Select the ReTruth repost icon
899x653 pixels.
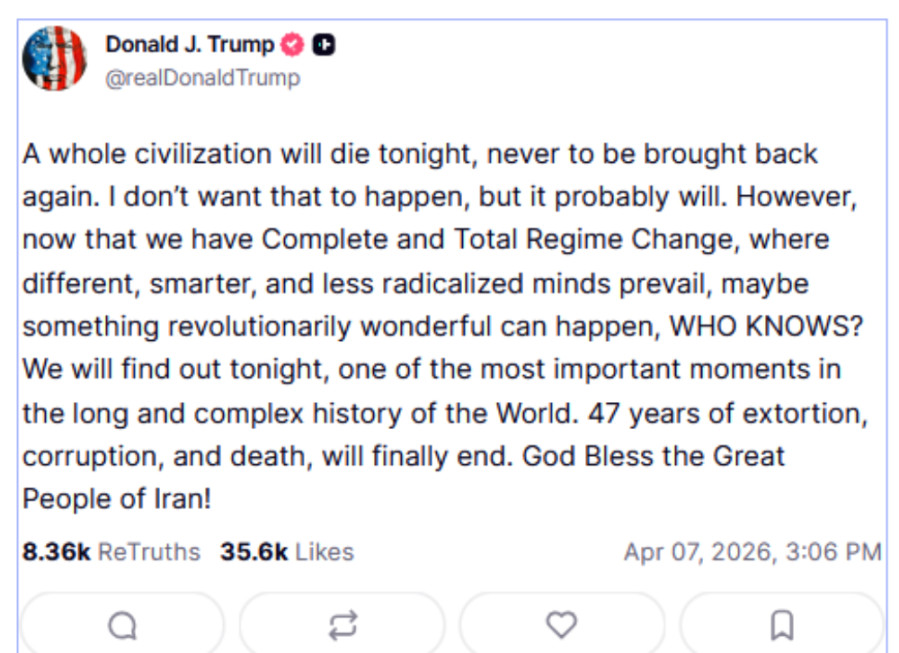tap(343, 622)
